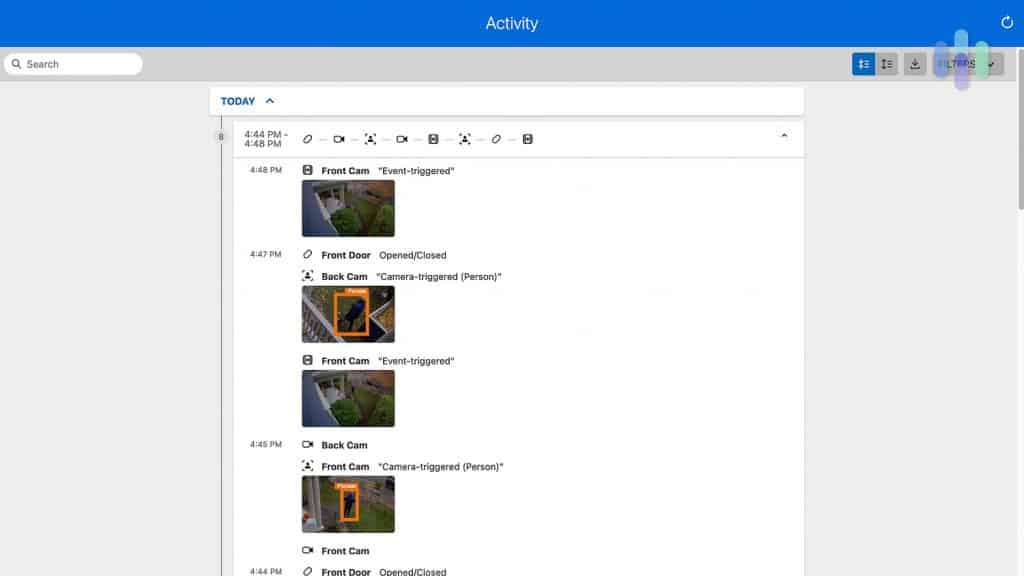Click person-detection icon beside Front Cam camera-triggered

click(x=308, y=466)
